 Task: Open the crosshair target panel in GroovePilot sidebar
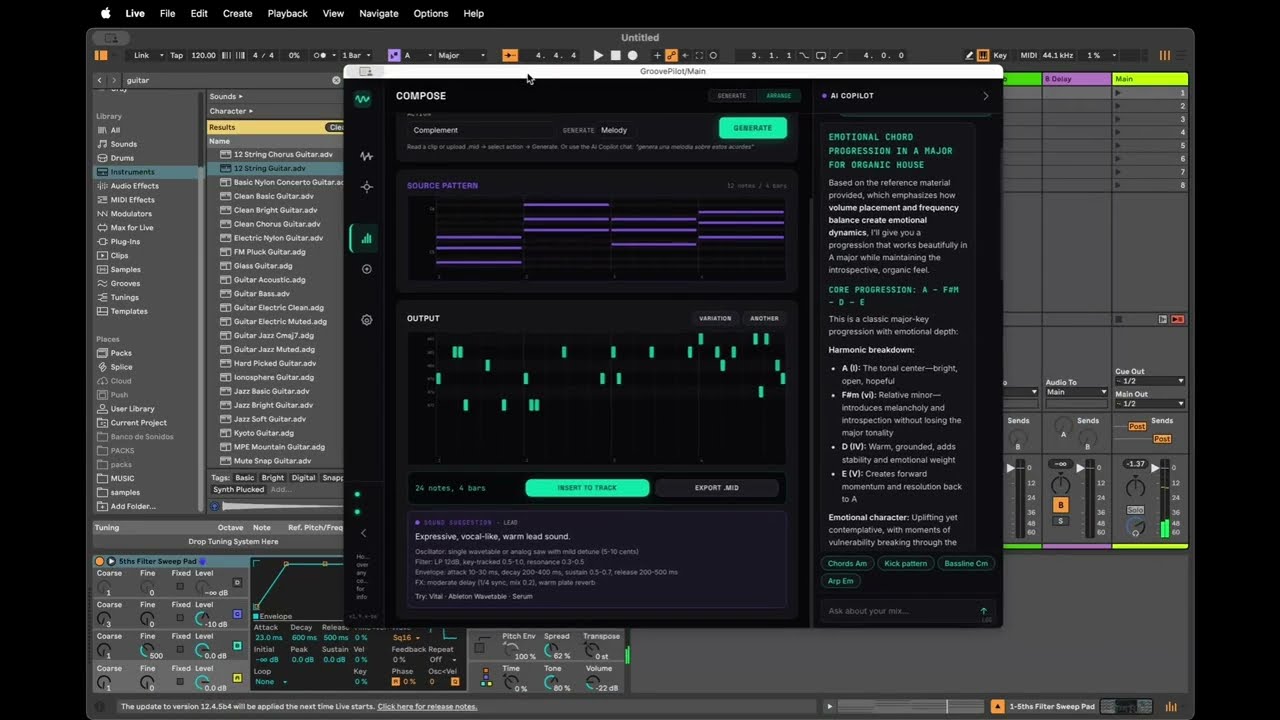pyautogui.click(x=366, y=187)
